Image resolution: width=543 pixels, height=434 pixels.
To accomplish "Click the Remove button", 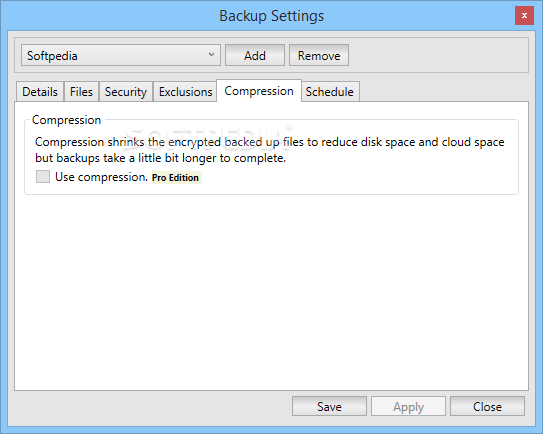I will pyautogui.click(x=319, y=55).
